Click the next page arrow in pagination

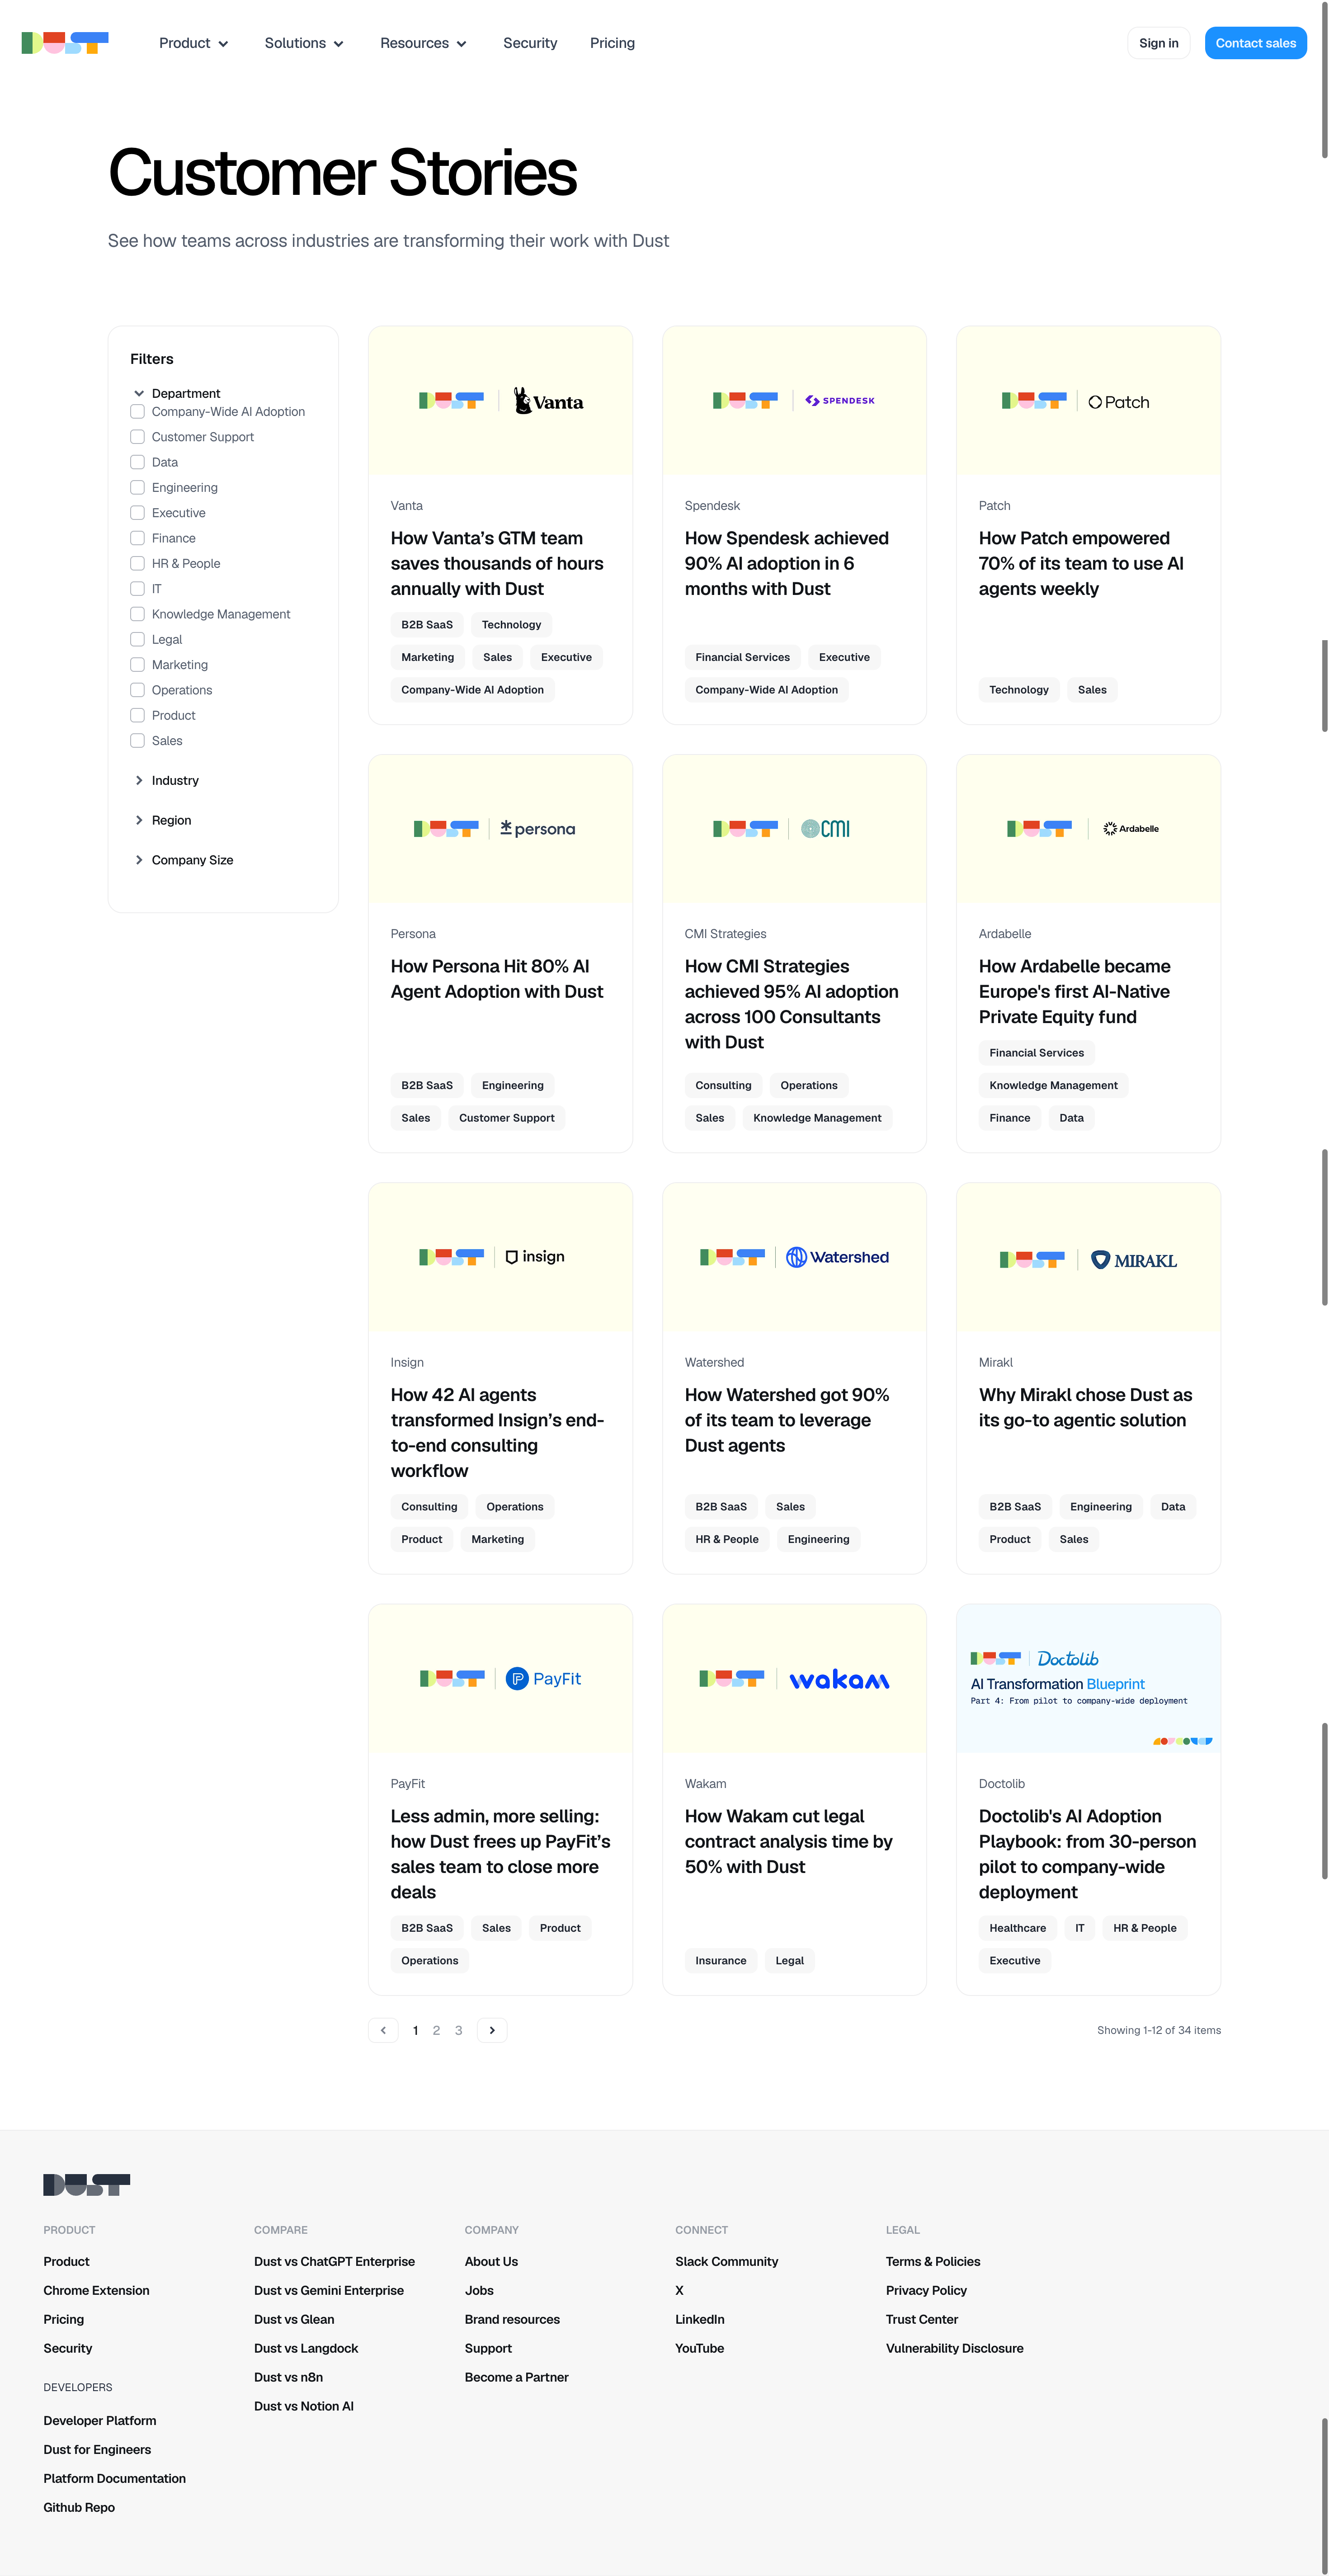(491, 2030)
